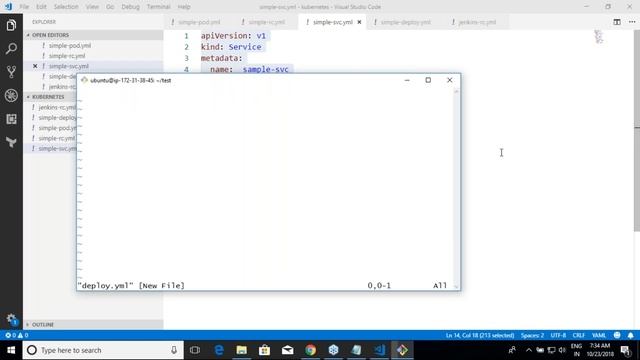640x360 pixels.
Task: Show hidden system tray icons
Action: click(529, 350)
